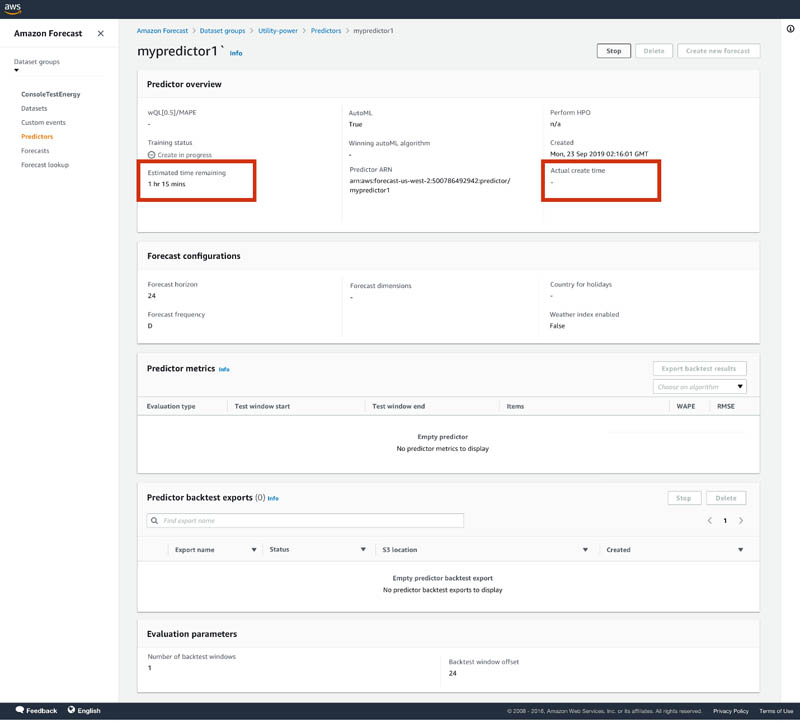
Task: Open the Status column filter arrow
Action: click(363, 550)
